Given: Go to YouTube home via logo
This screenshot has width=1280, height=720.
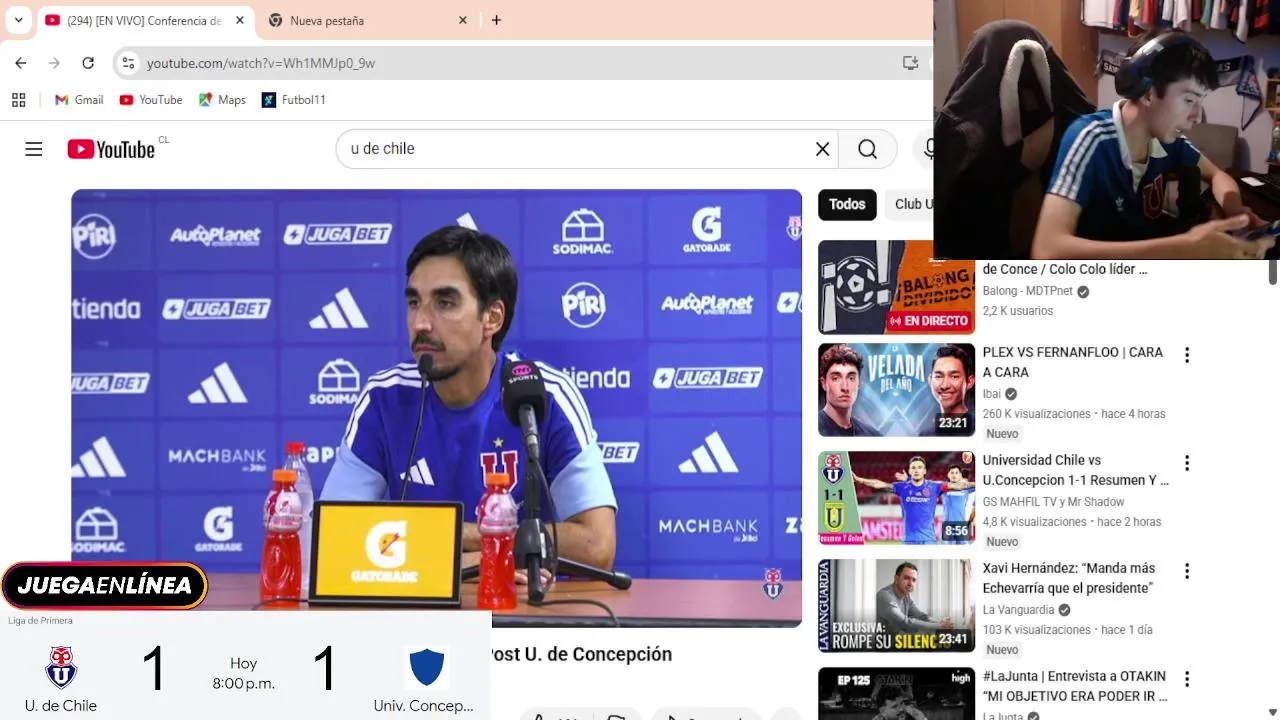Looking at the screenshot, I should 111,149.
